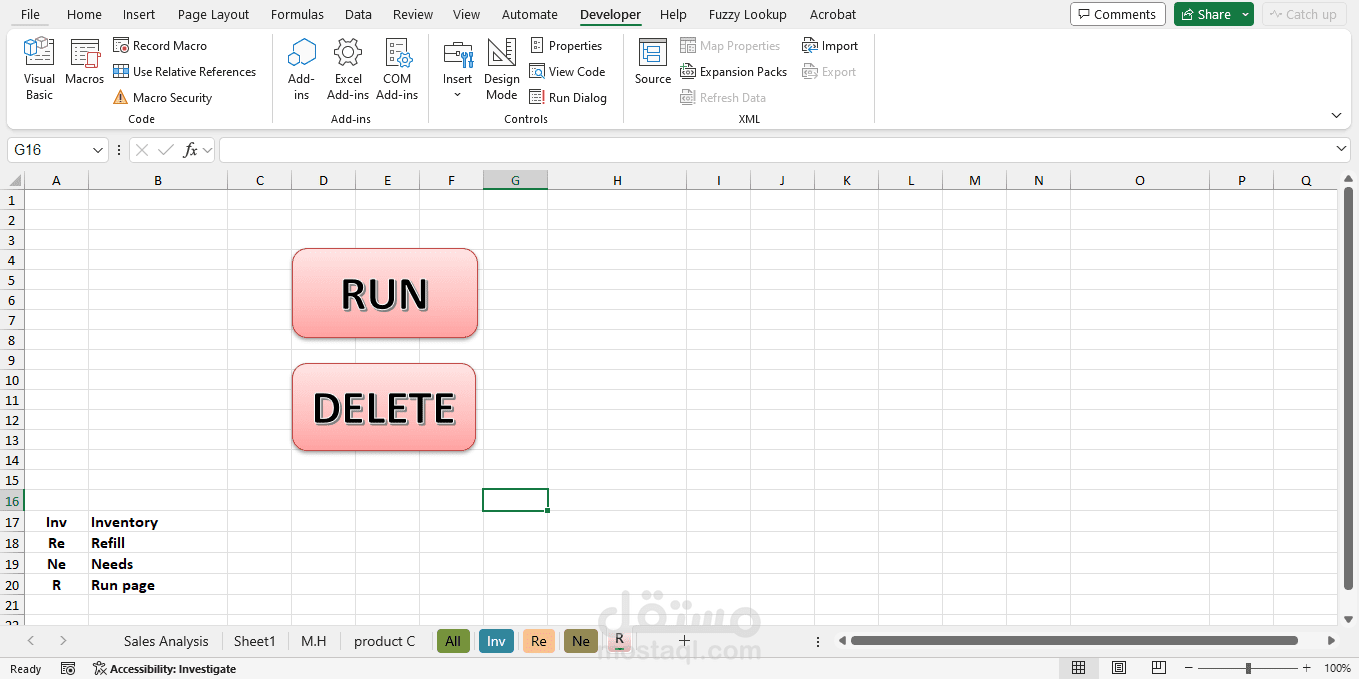The width and height of the screenshot is (1359, 679).
Task: Collapse the ribbon with the chevron
Action: 1336,115
